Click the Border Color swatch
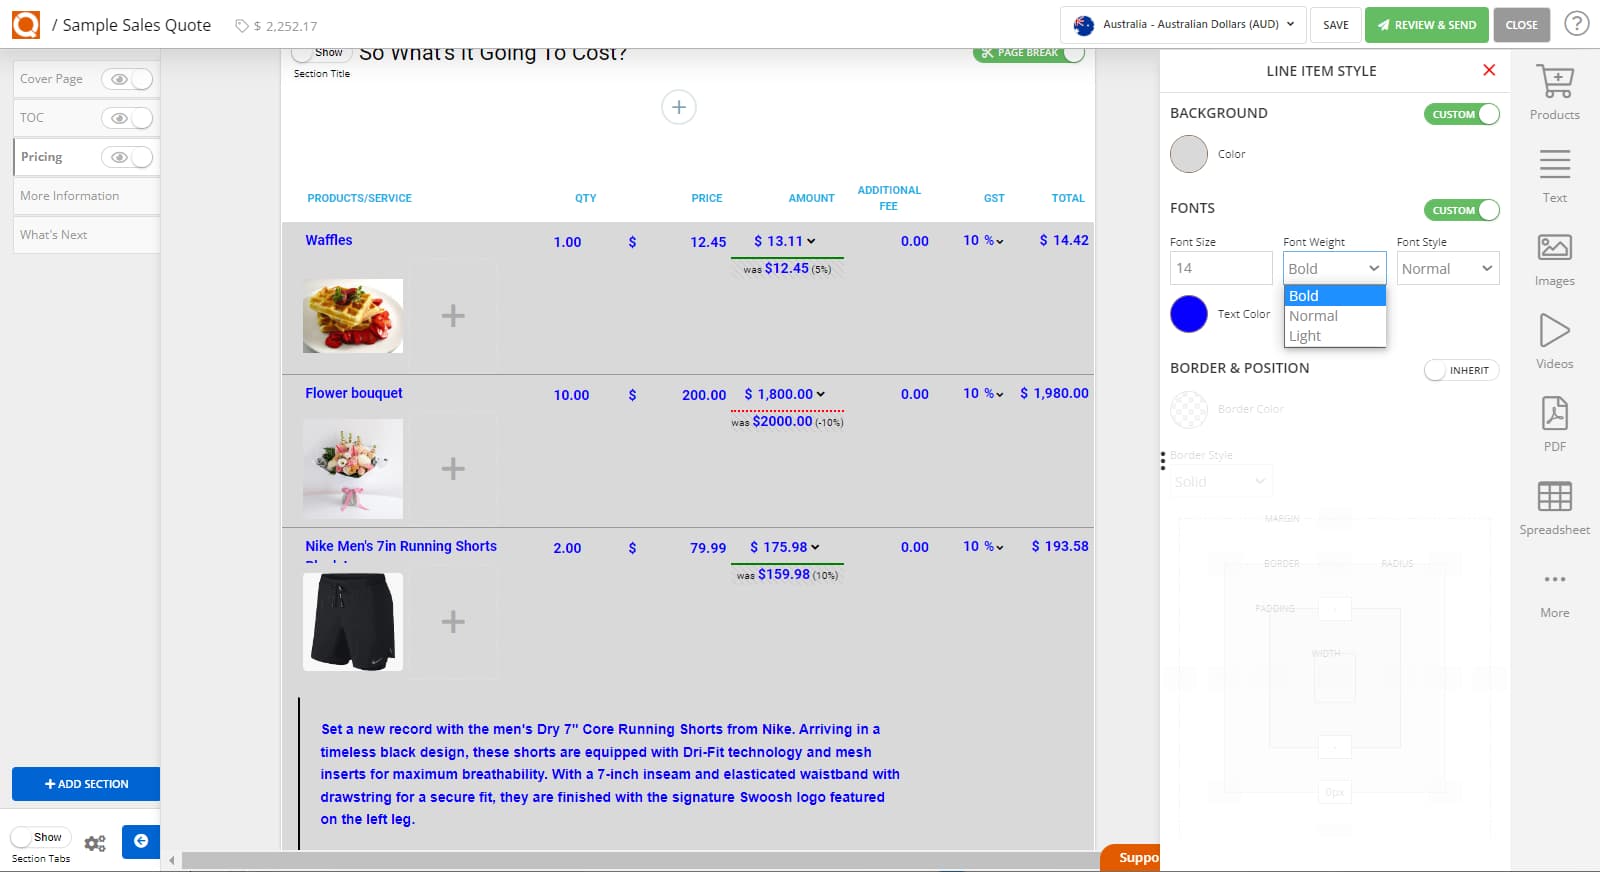This screenshot has height=872, width=1600. point(1189,409)
